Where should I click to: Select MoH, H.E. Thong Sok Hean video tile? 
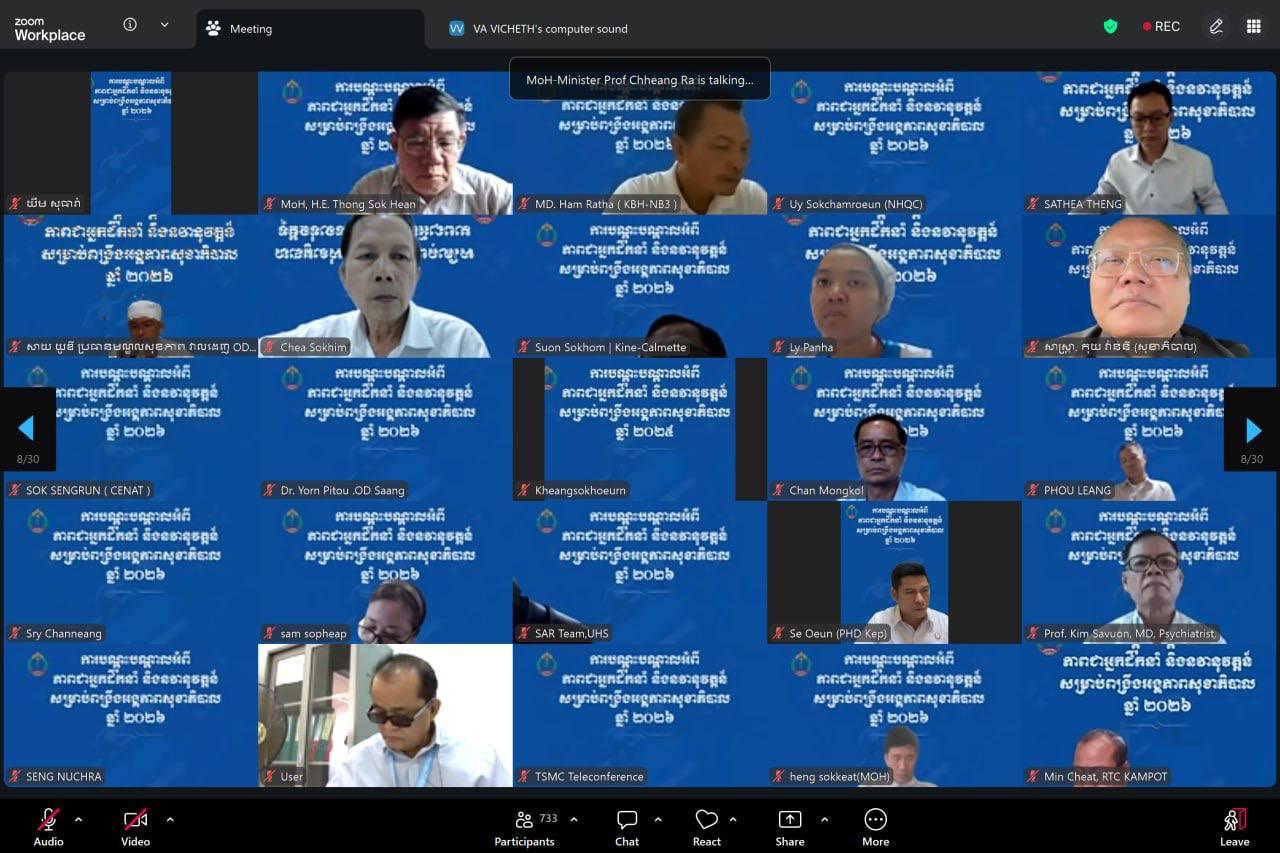[385, 143]
